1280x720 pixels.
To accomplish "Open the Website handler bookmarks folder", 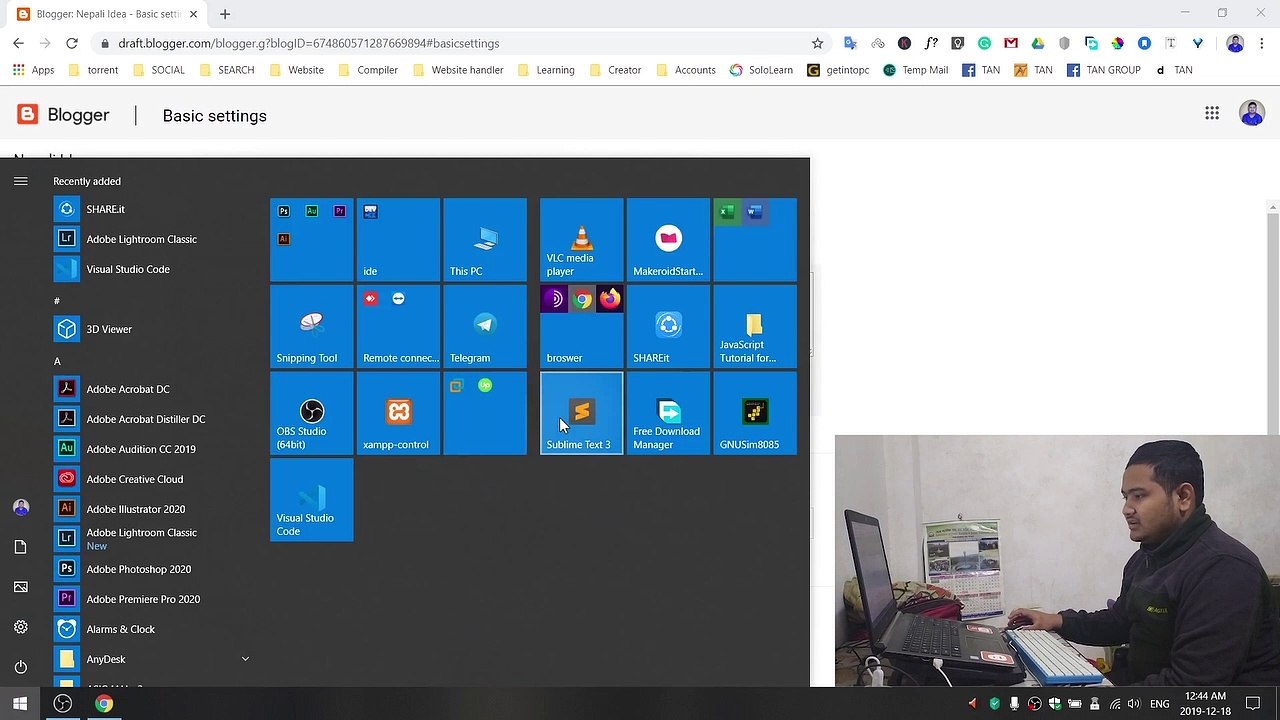I will 457,70.
